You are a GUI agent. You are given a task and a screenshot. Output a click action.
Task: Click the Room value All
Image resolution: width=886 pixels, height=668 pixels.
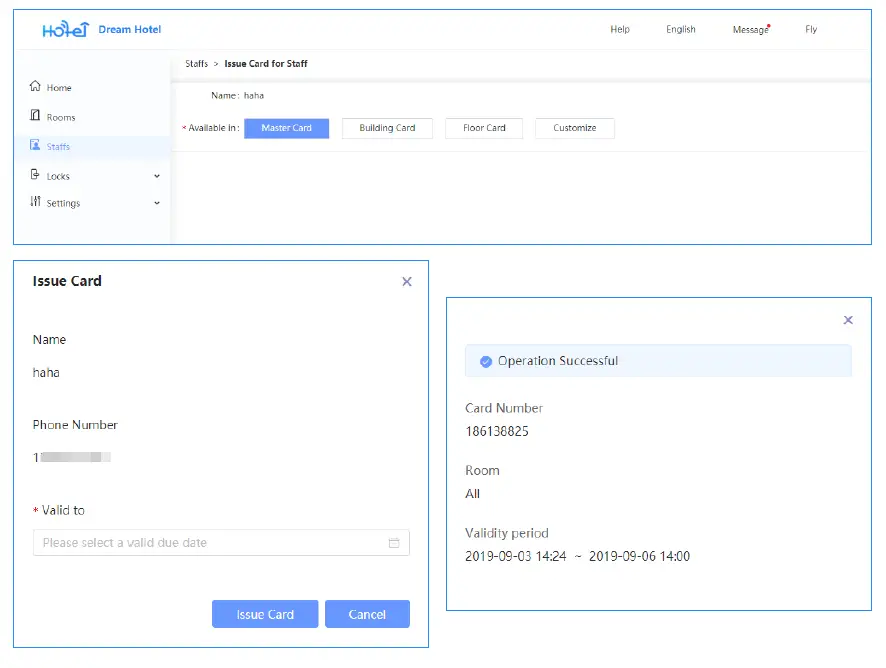click(x=472, y=494)
